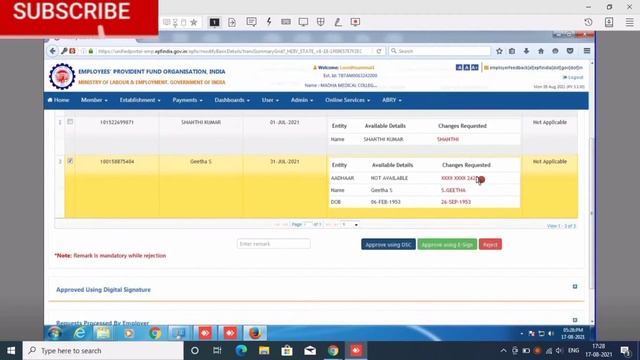Viewport: 640px width, 360px height.
Task: Show hidden system tray icons chevron
Action: [503, 351]
